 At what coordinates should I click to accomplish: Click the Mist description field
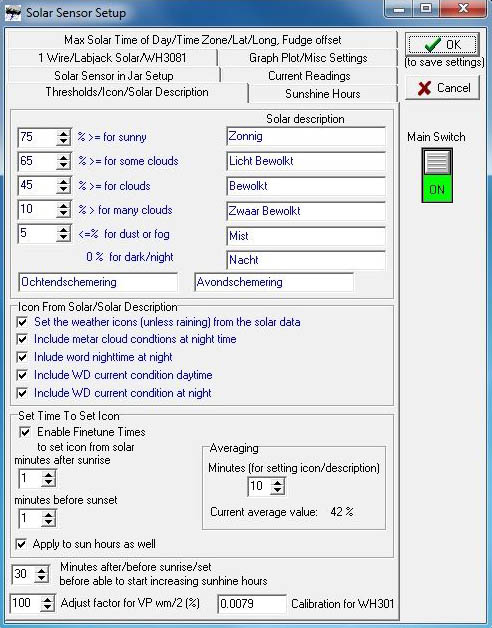click(306, 236)
